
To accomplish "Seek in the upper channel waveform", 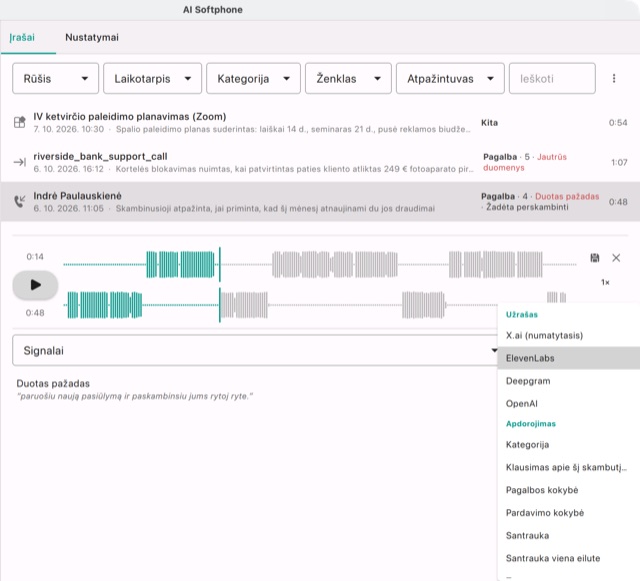I will click(320, 265).
